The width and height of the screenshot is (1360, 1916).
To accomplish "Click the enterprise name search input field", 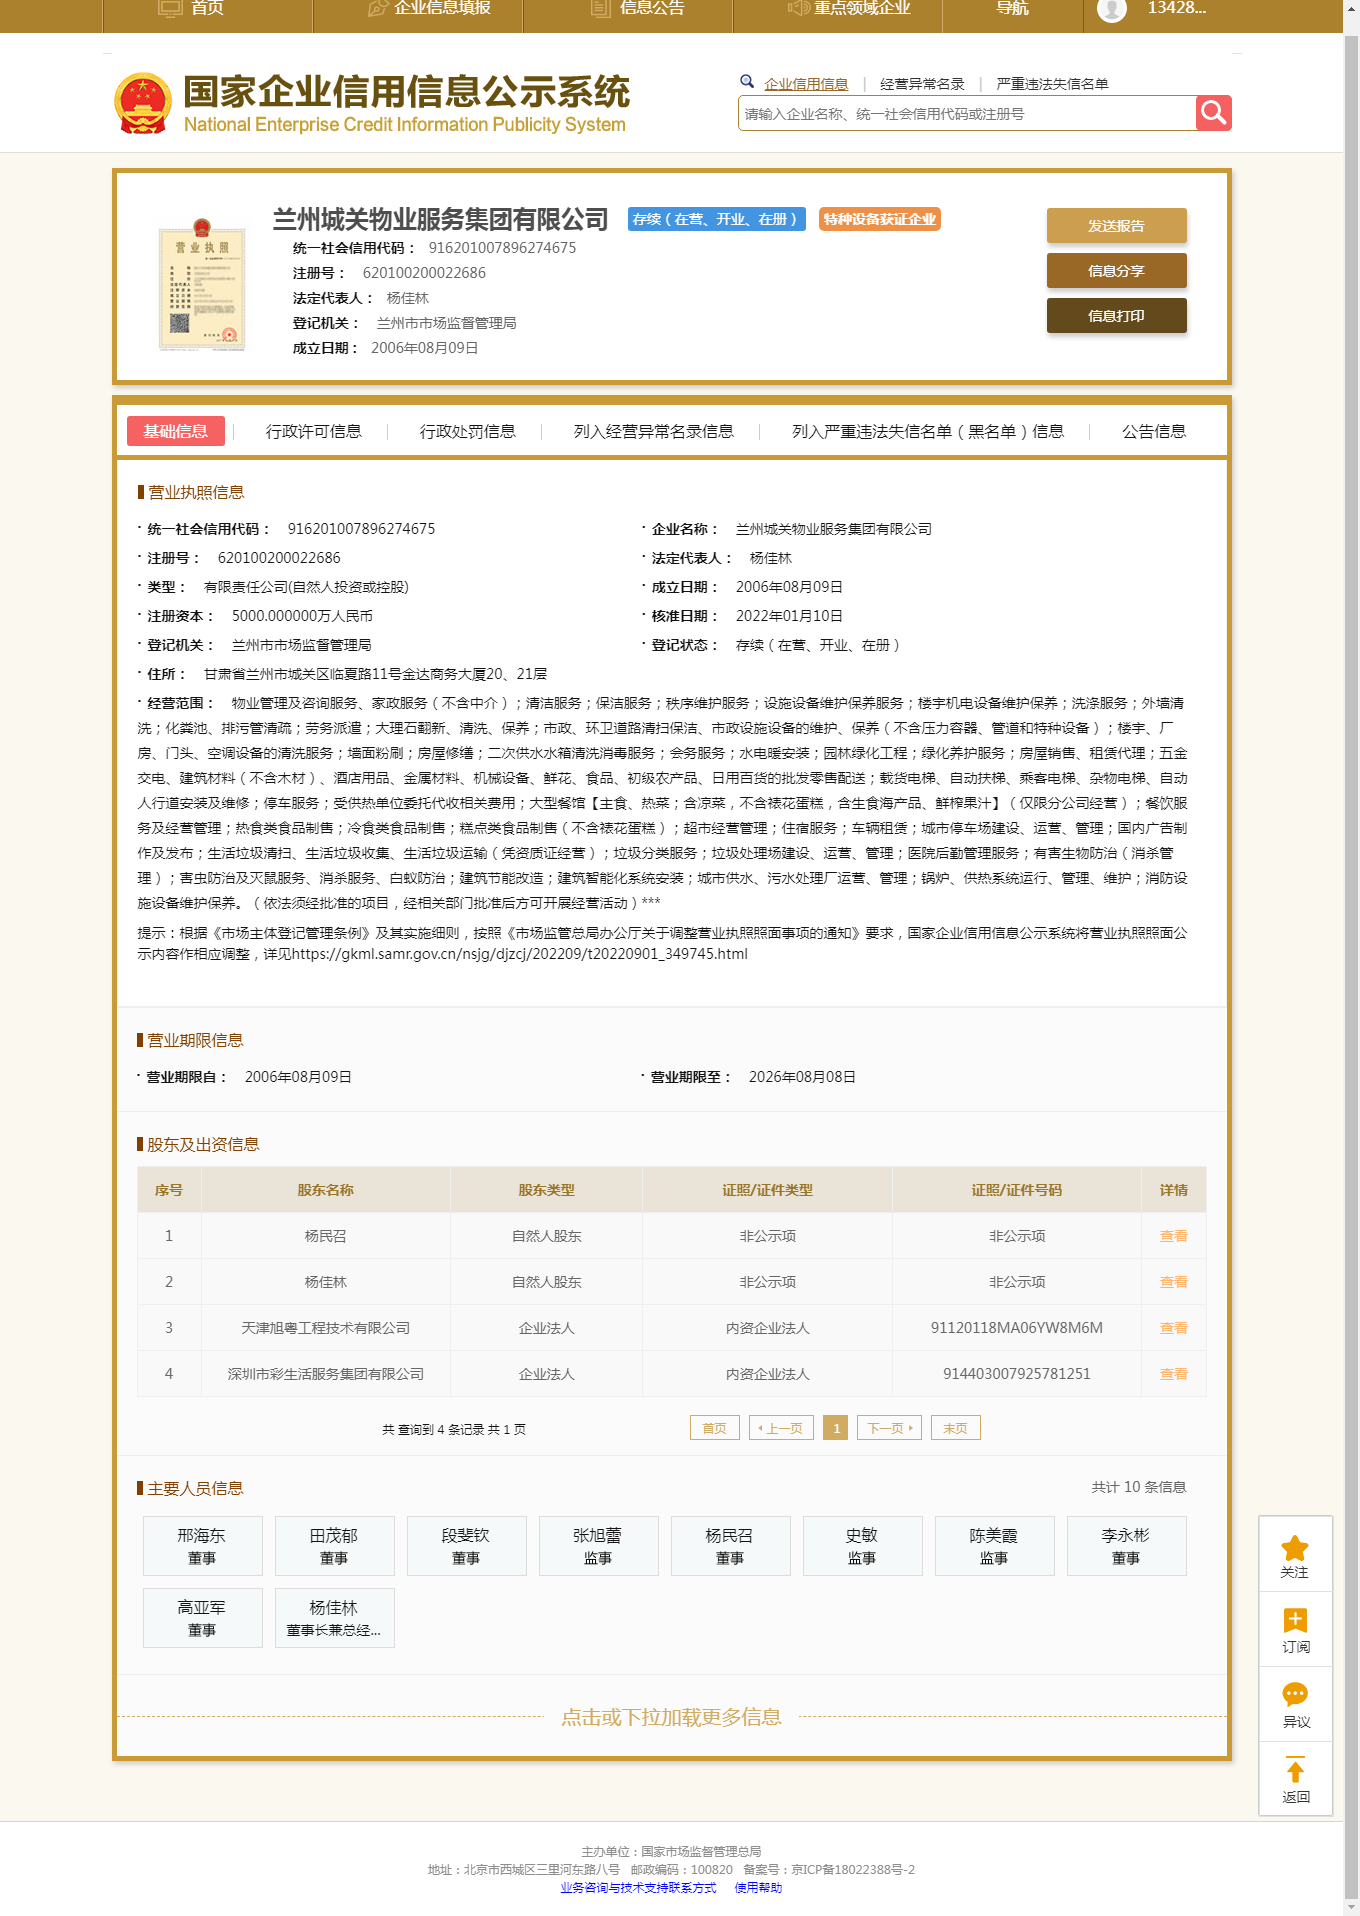I will [x=967, y=113].
